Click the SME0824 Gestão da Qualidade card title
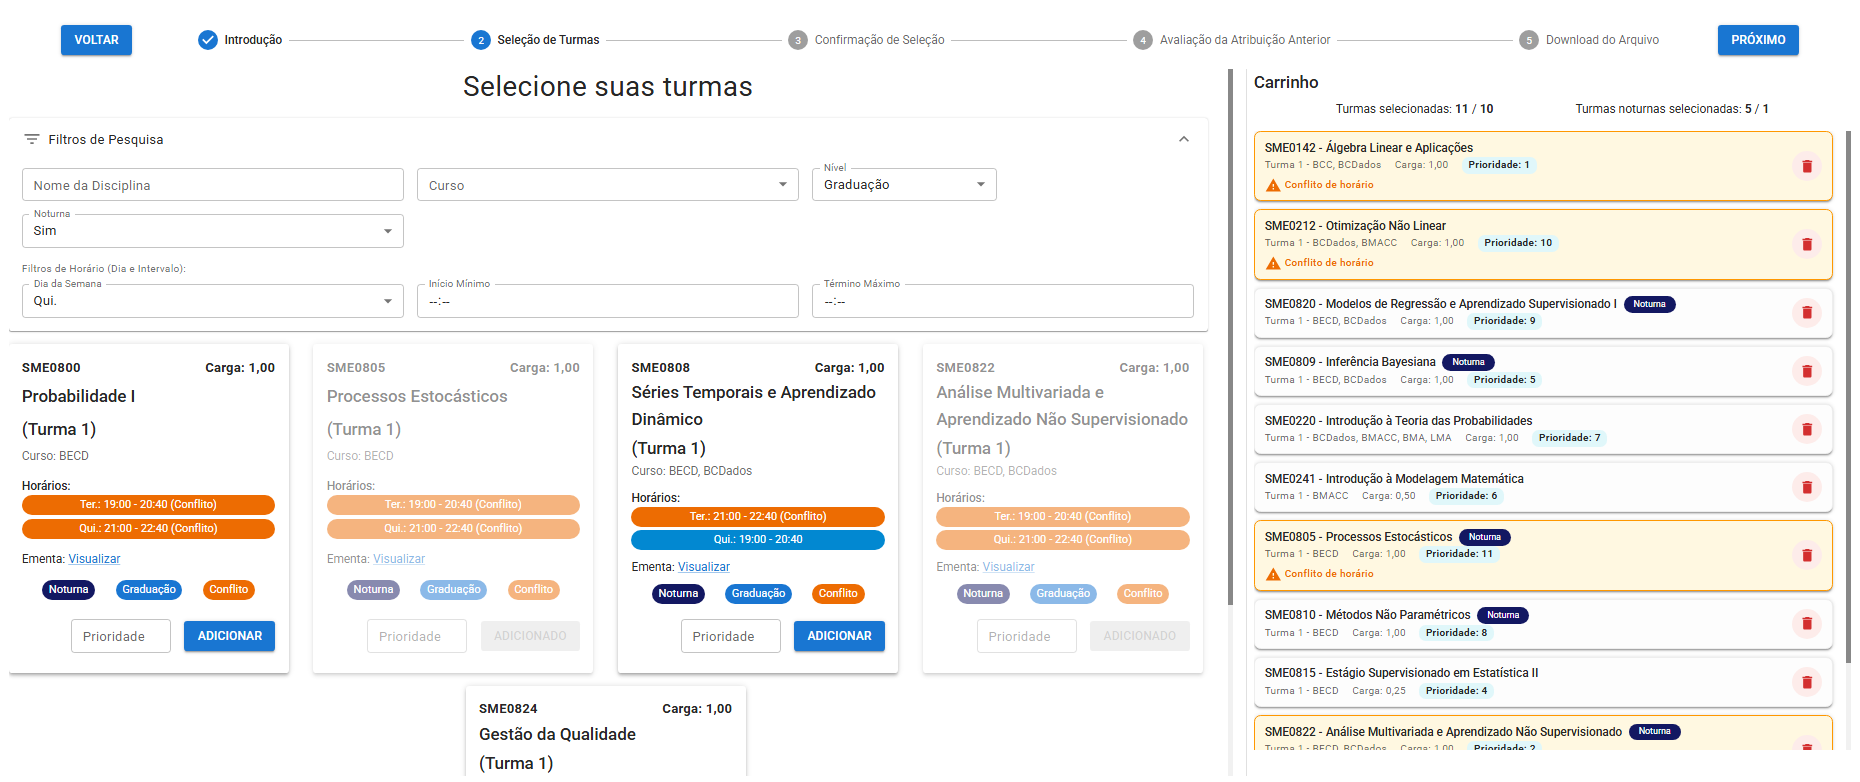 [x=557, y=734]
